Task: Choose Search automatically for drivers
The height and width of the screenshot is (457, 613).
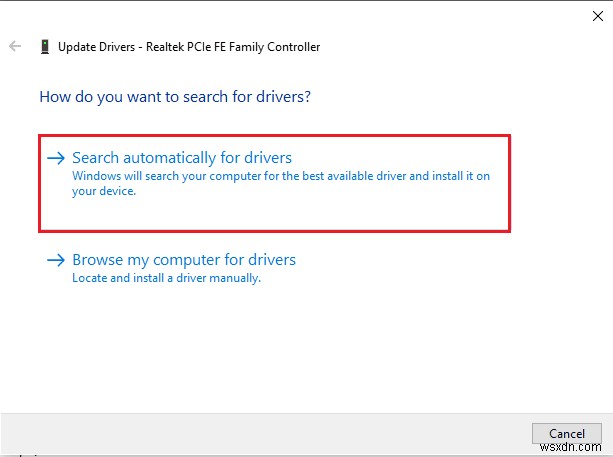Action: (182, 158)
